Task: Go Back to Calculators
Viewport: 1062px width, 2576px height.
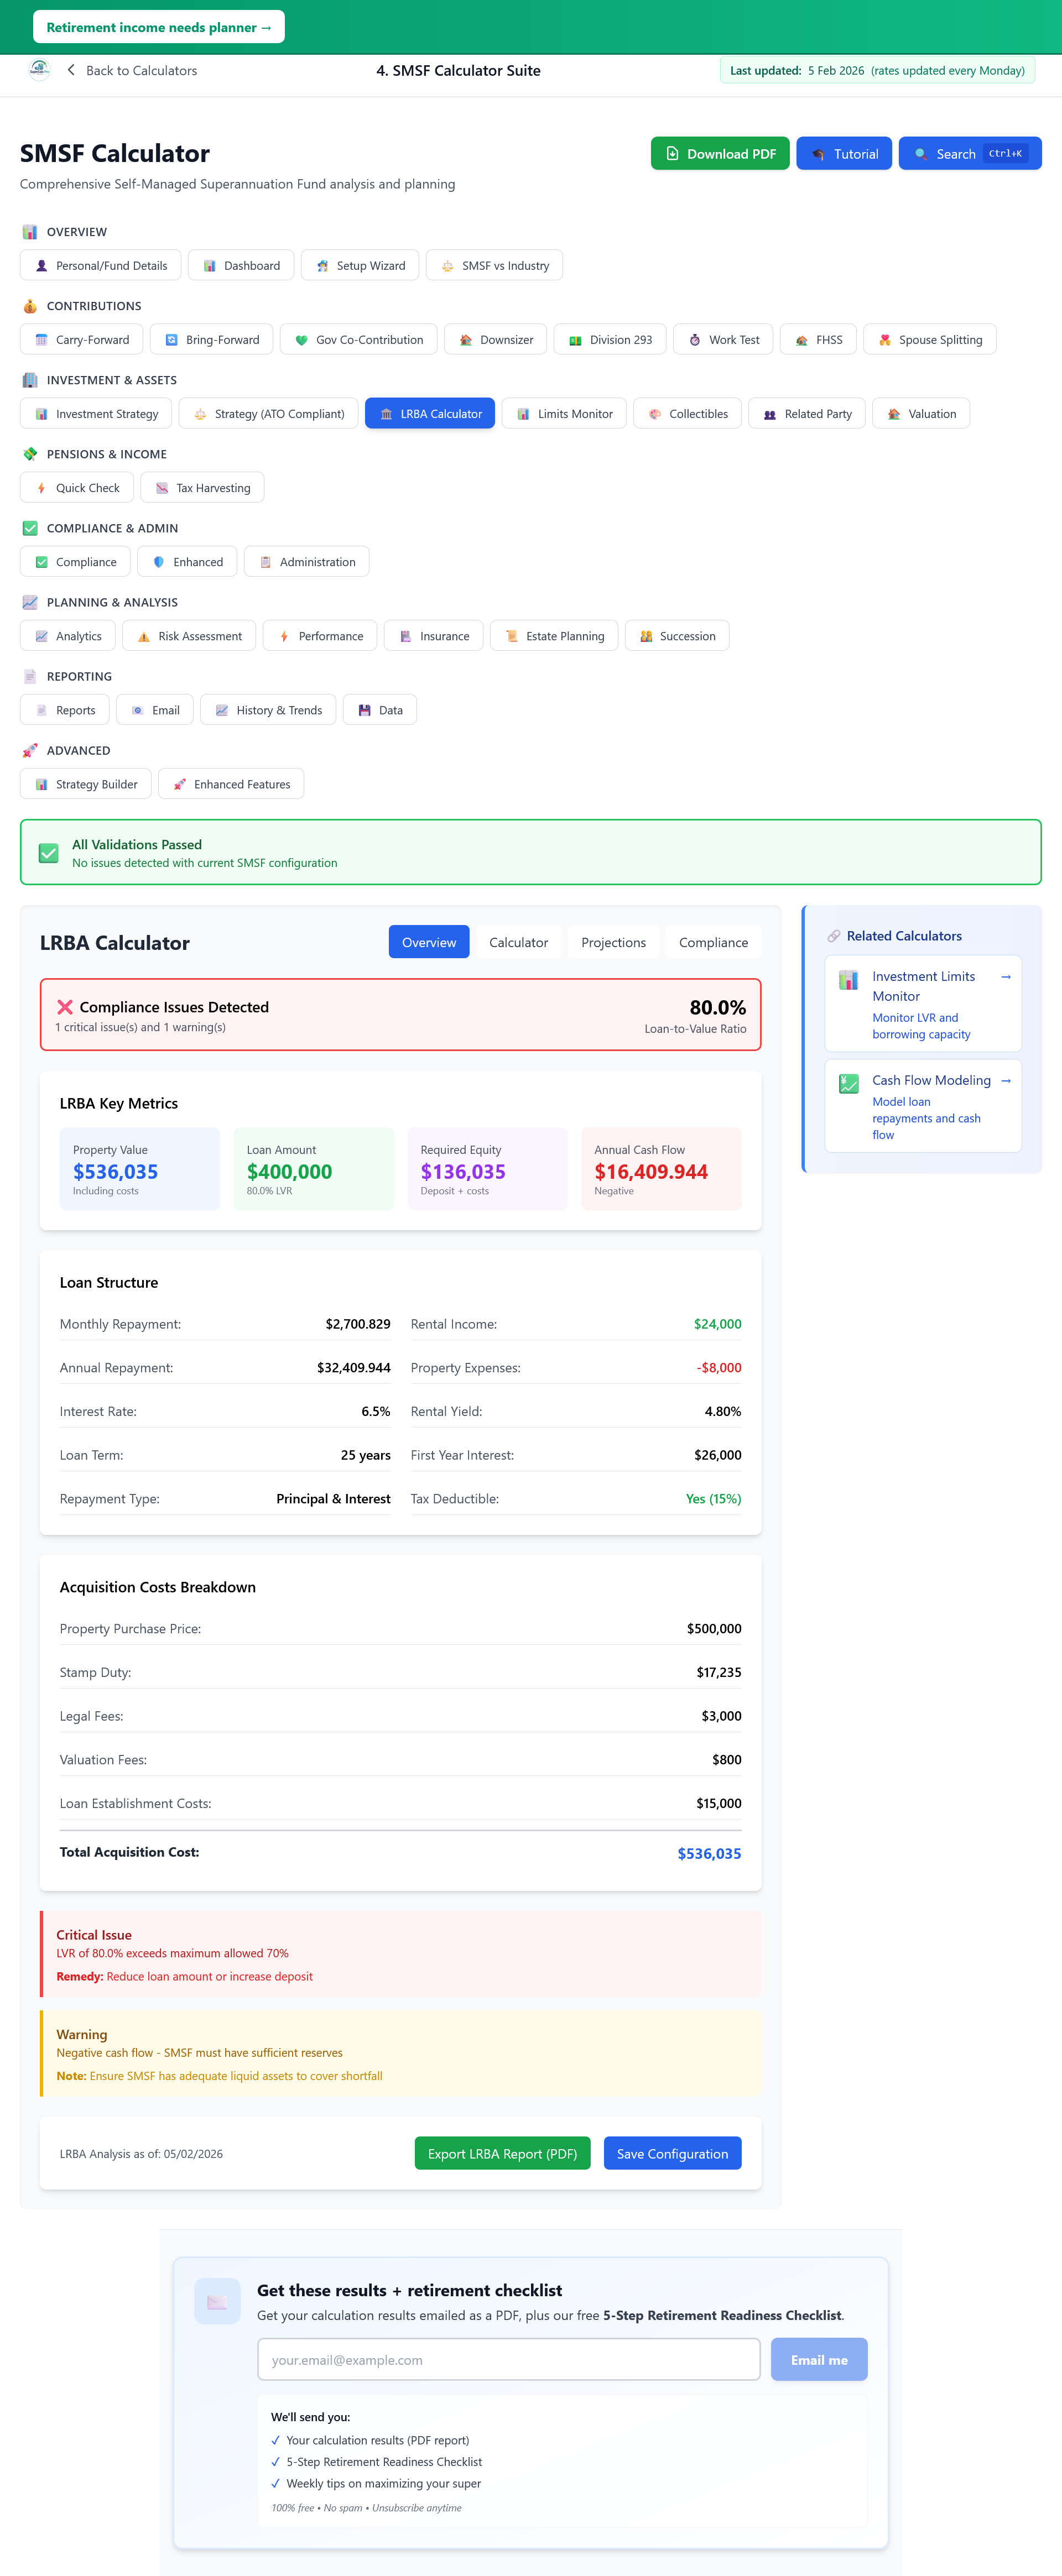Action: pos(140,70)
